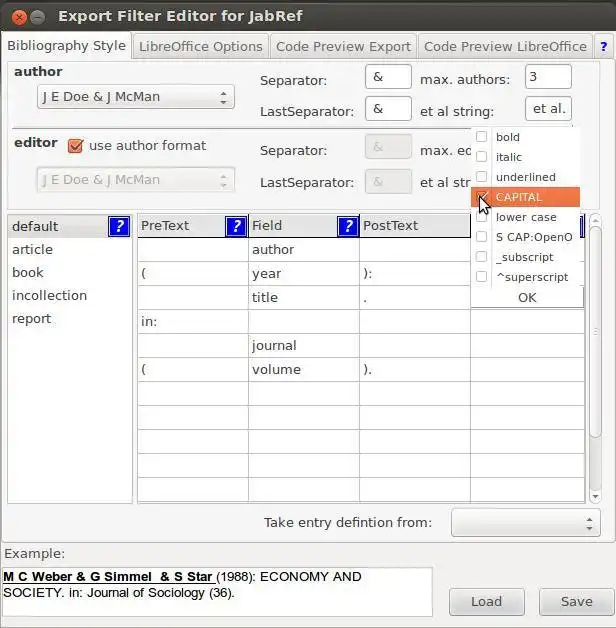Click the Save button
Viewport: 616px width, 628px height.
coord(576,602)
